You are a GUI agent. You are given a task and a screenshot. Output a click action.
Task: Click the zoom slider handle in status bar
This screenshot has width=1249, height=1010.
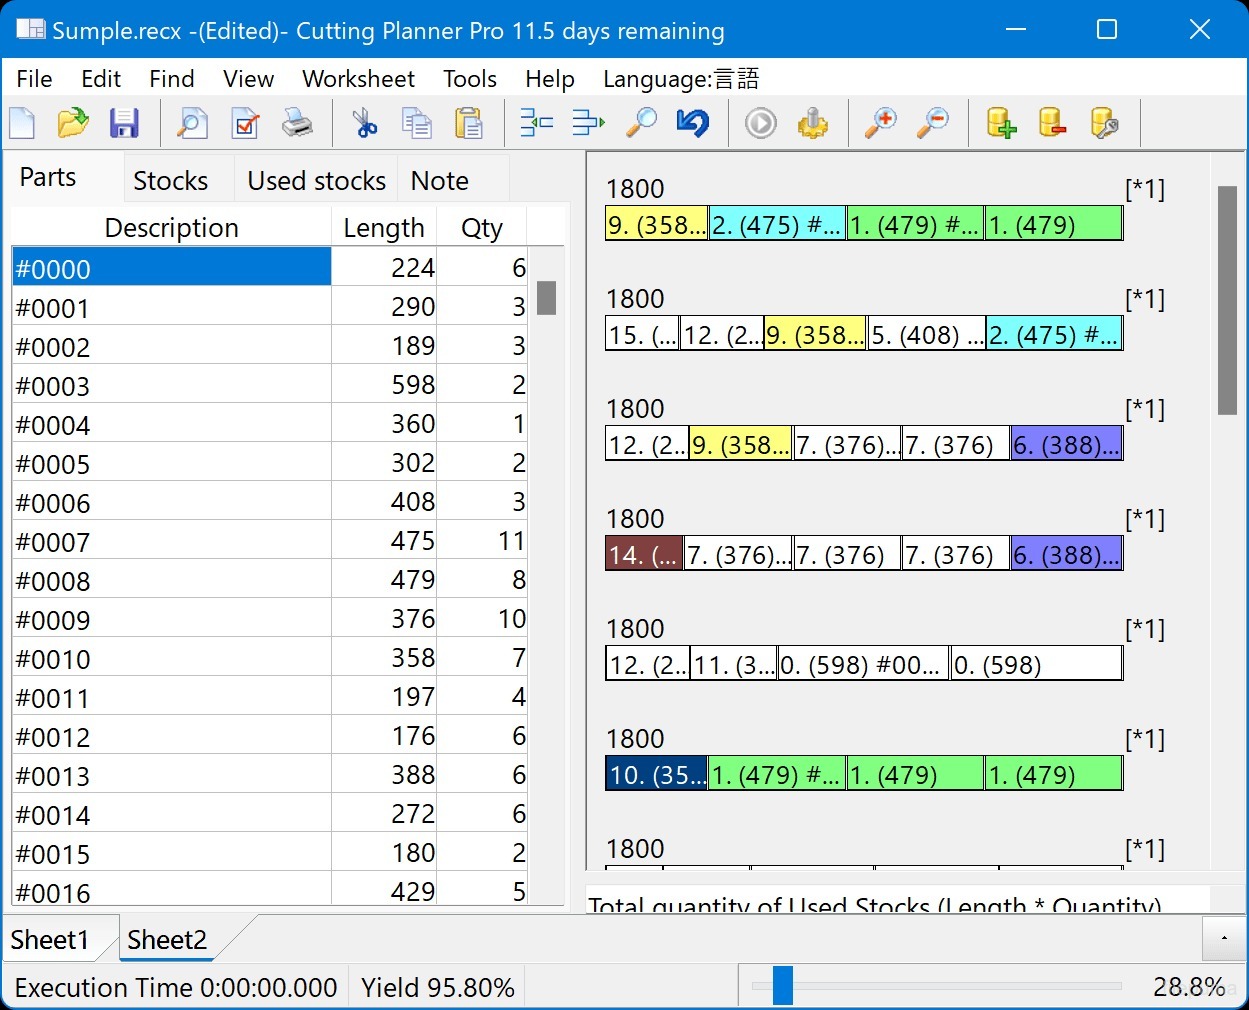(x=783, y=985)
